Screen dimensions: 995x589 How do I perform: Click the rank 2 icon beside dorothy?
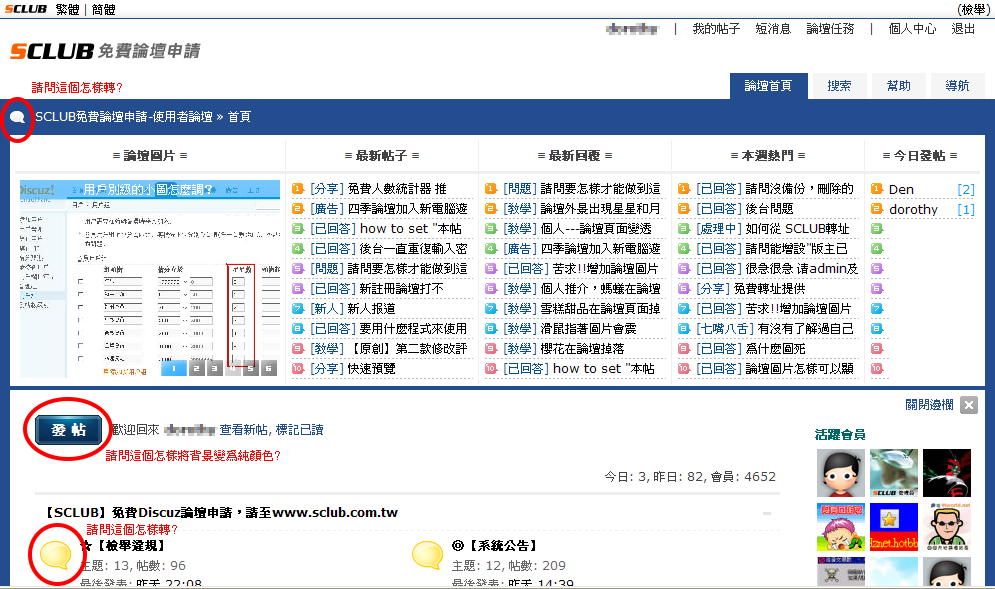(877, 209)
